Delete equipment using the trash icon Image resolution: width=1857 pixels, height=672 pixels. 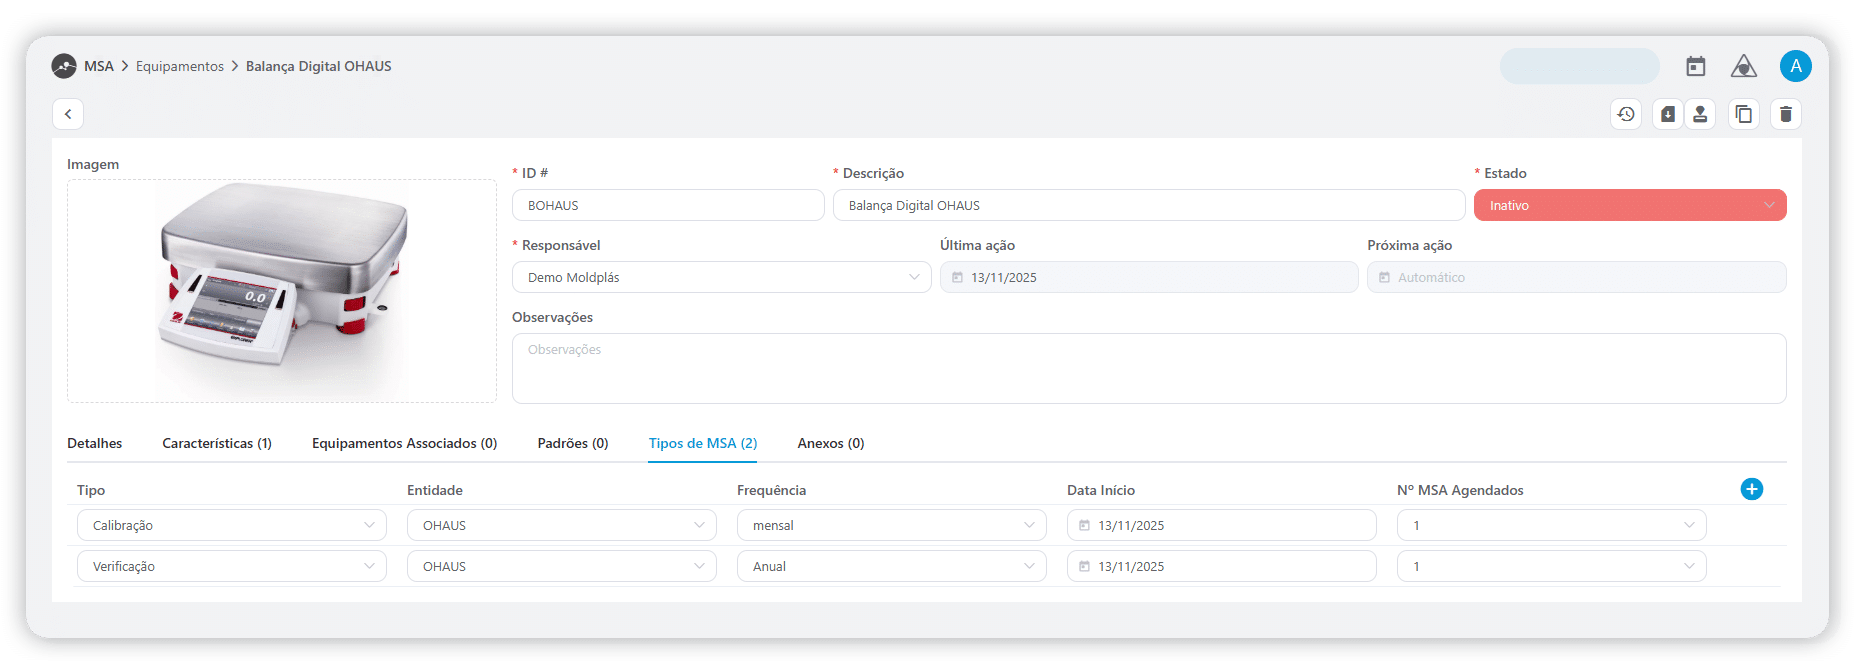(x=1786, y=114)
